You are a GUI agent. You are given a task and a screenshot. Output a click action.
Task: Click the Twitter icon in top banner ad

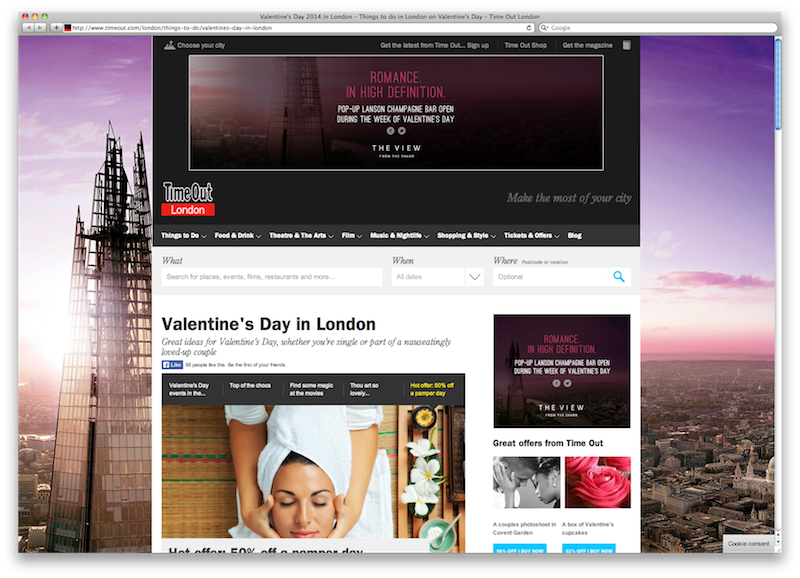click(x=402, y=131)
